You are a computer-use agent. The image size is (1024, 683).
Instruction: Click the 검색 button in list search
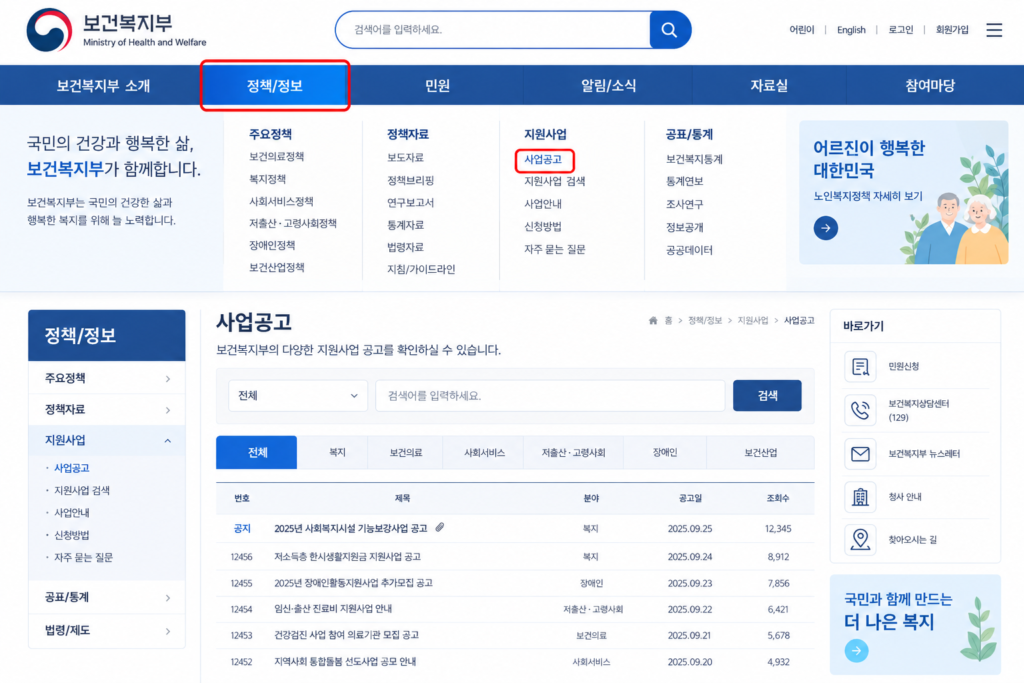pos(767,396)
